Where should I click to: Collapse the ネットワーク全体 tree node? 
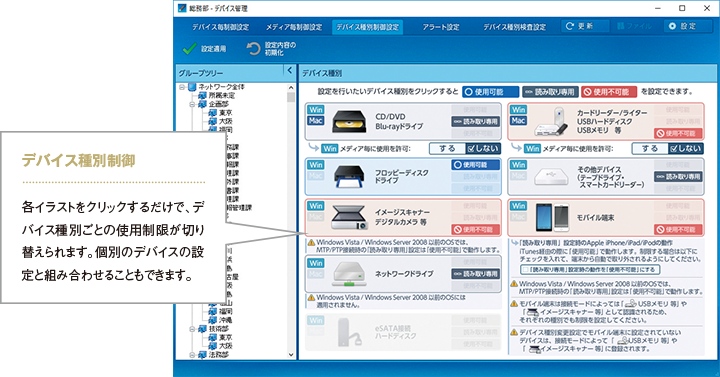click(182, 87)
